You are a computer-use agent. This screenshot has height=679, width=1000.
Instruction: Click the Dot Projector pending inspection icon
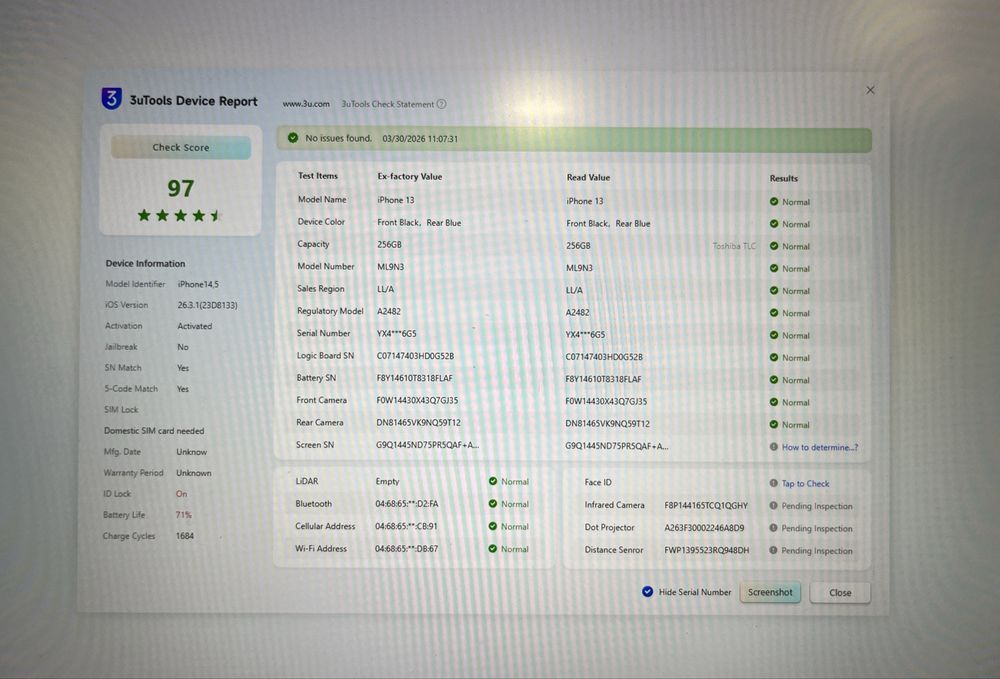click(x=774, y=528)
